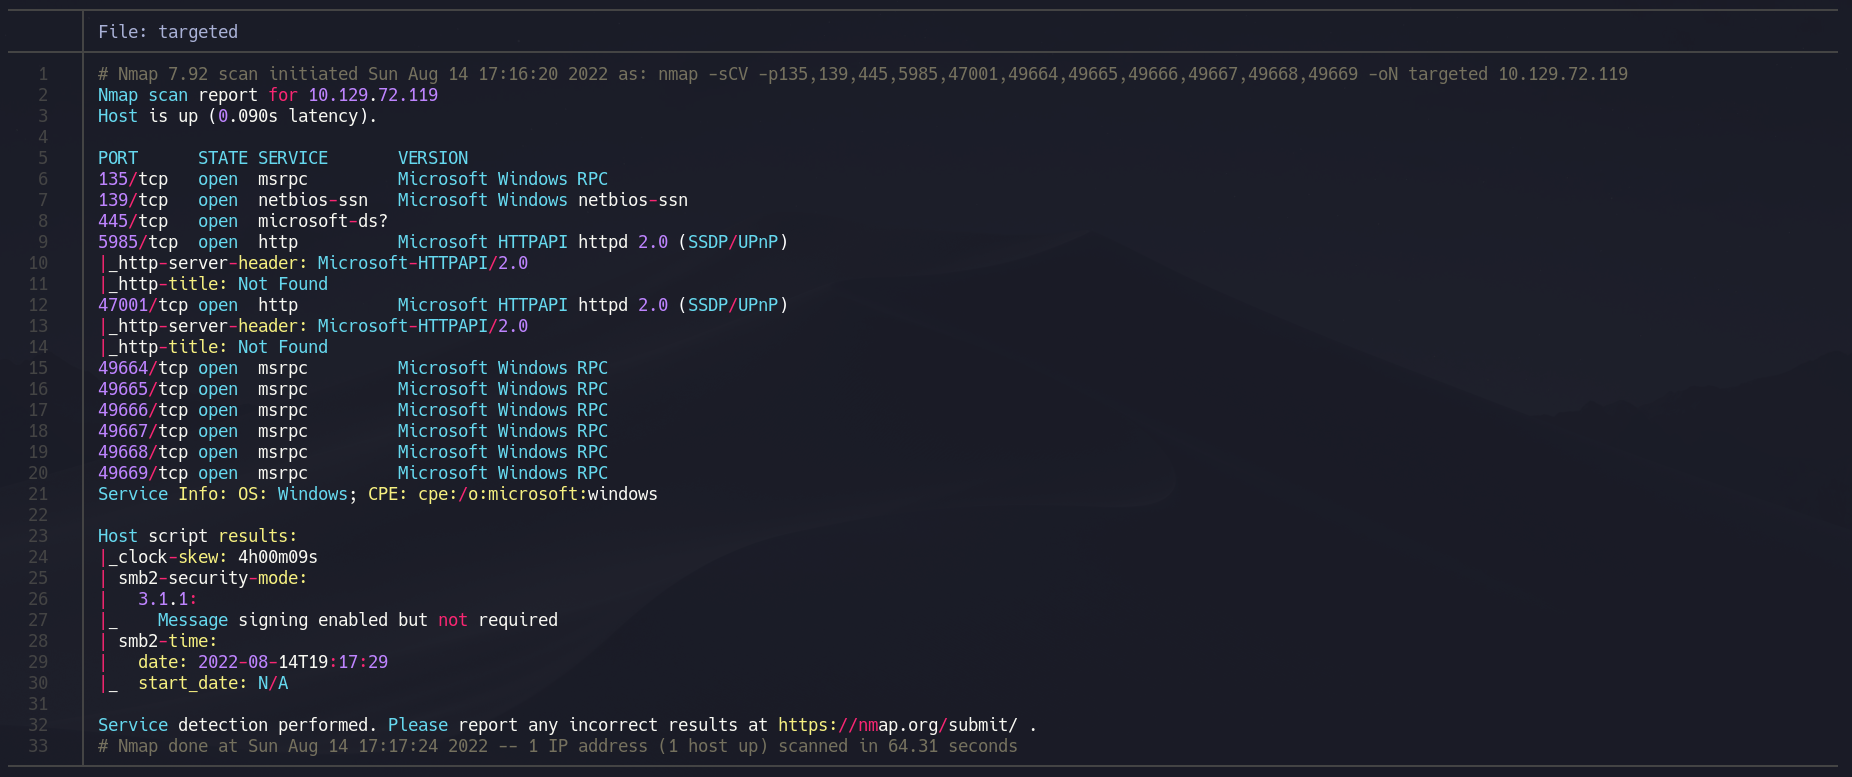
Task: Click 'Host script results:' heading
Action: pyautogui.click(x=198, y=536)
